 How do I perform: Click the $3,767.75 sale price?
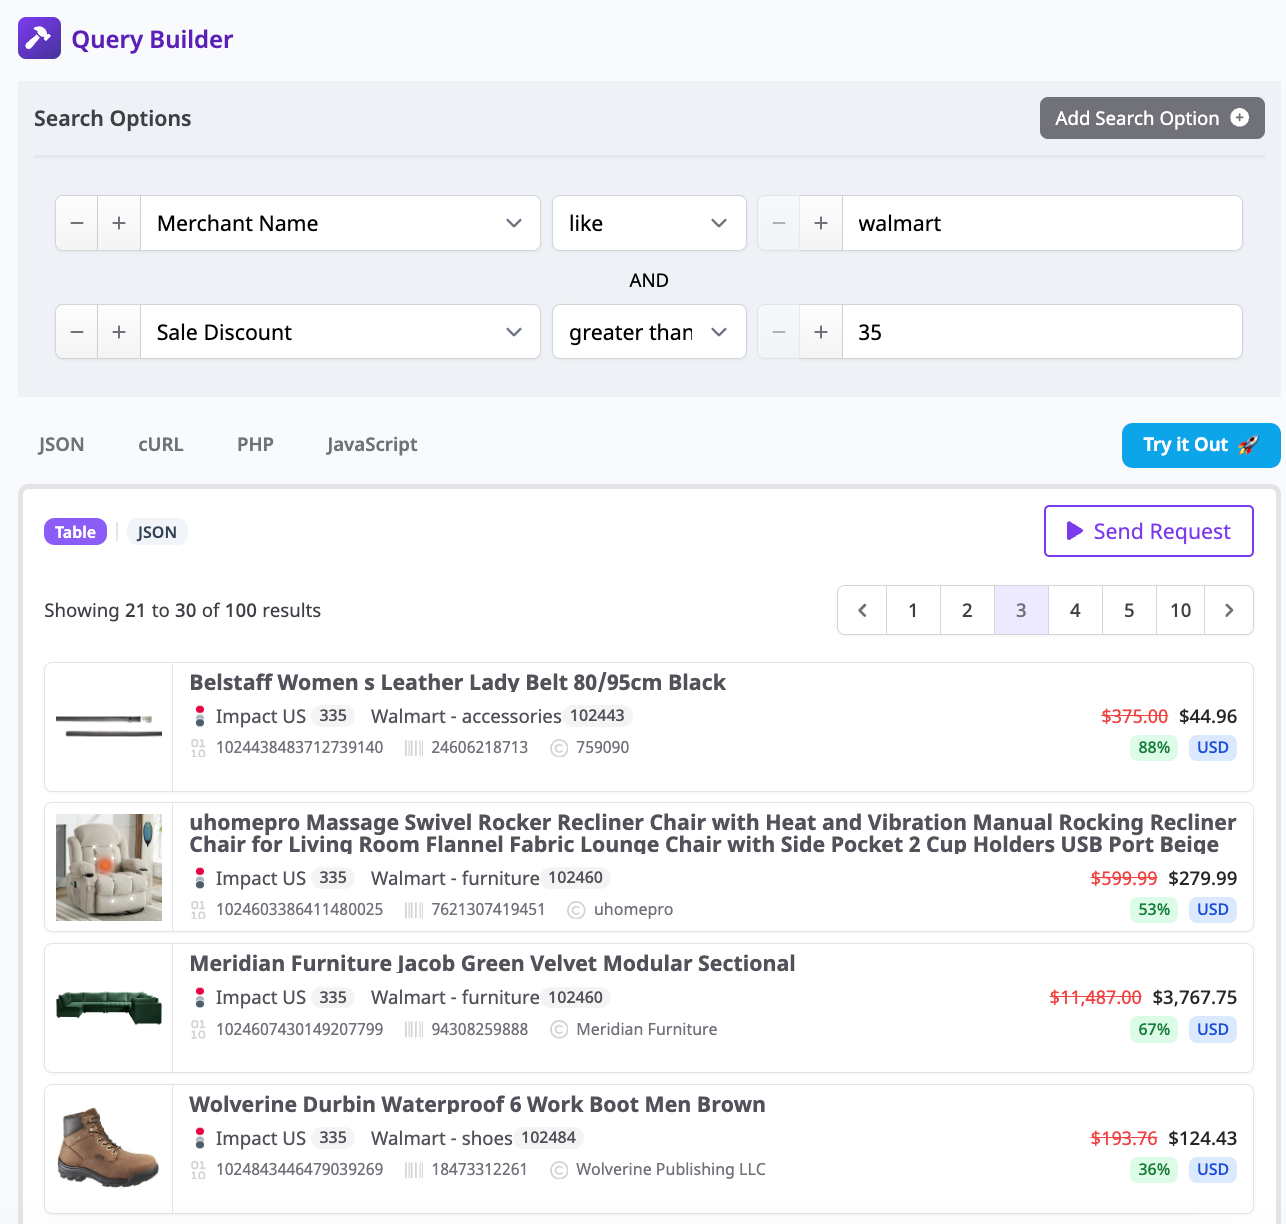tap(1195, 997)
